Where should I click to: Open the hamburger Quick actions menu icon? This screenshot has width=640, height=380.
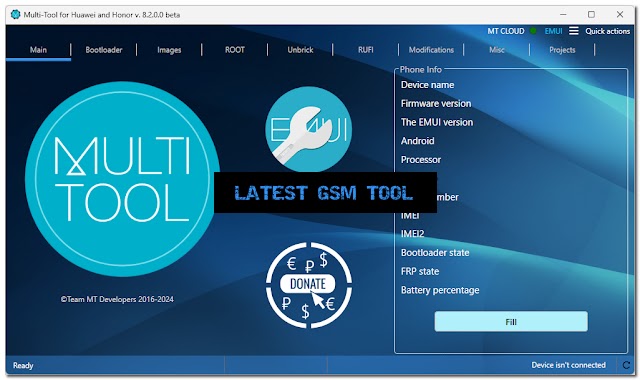point(574,31)
